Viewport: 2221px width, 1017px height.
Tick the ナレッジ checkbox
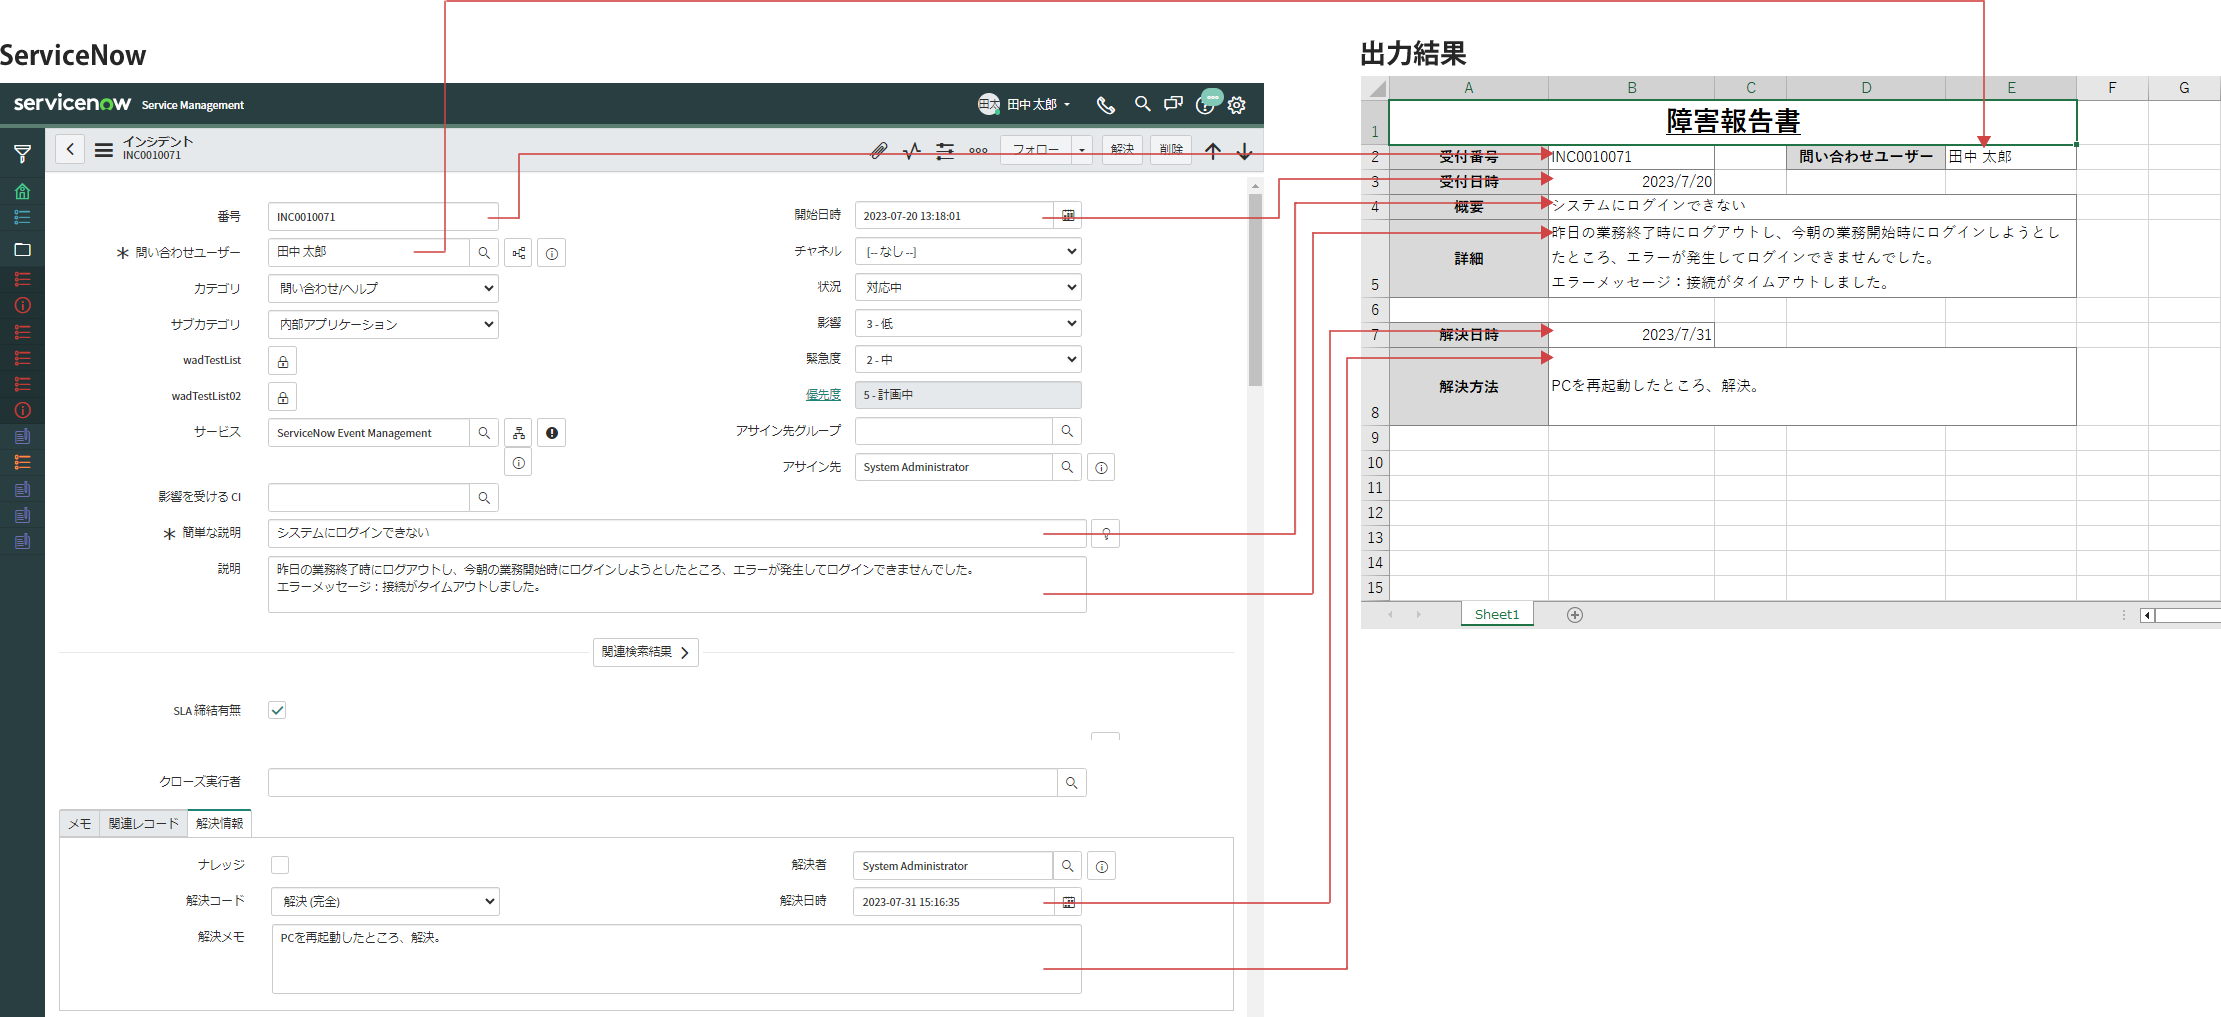point(280,865)
